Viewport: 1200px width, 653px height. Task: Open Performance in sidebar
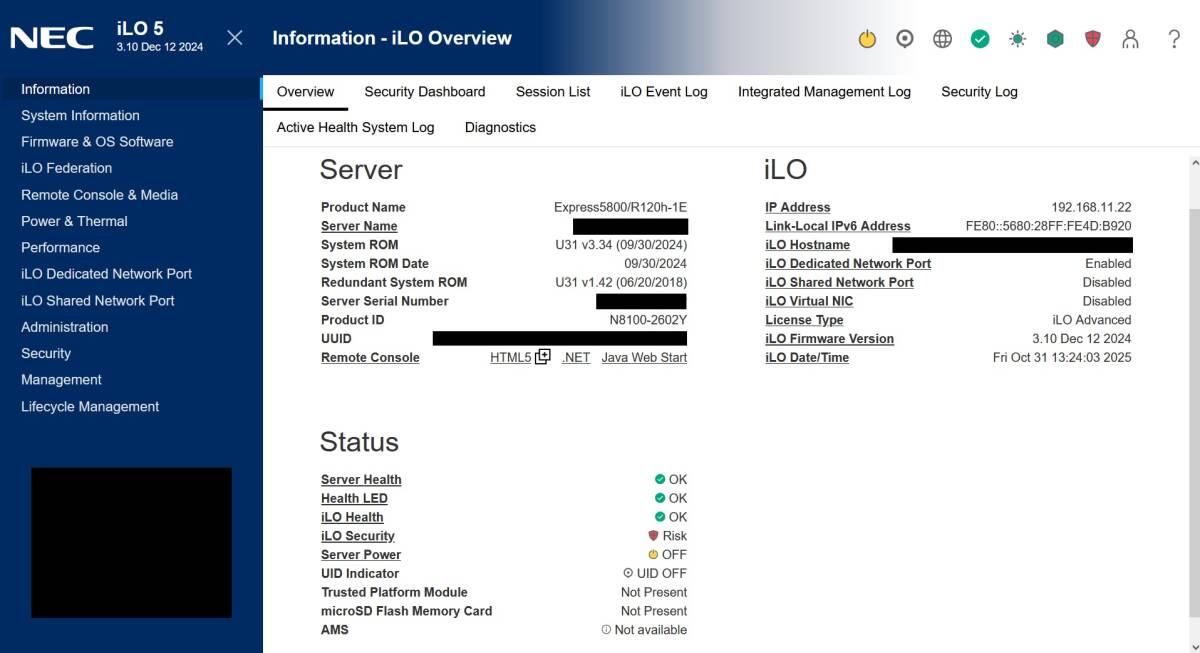[60, 248]
